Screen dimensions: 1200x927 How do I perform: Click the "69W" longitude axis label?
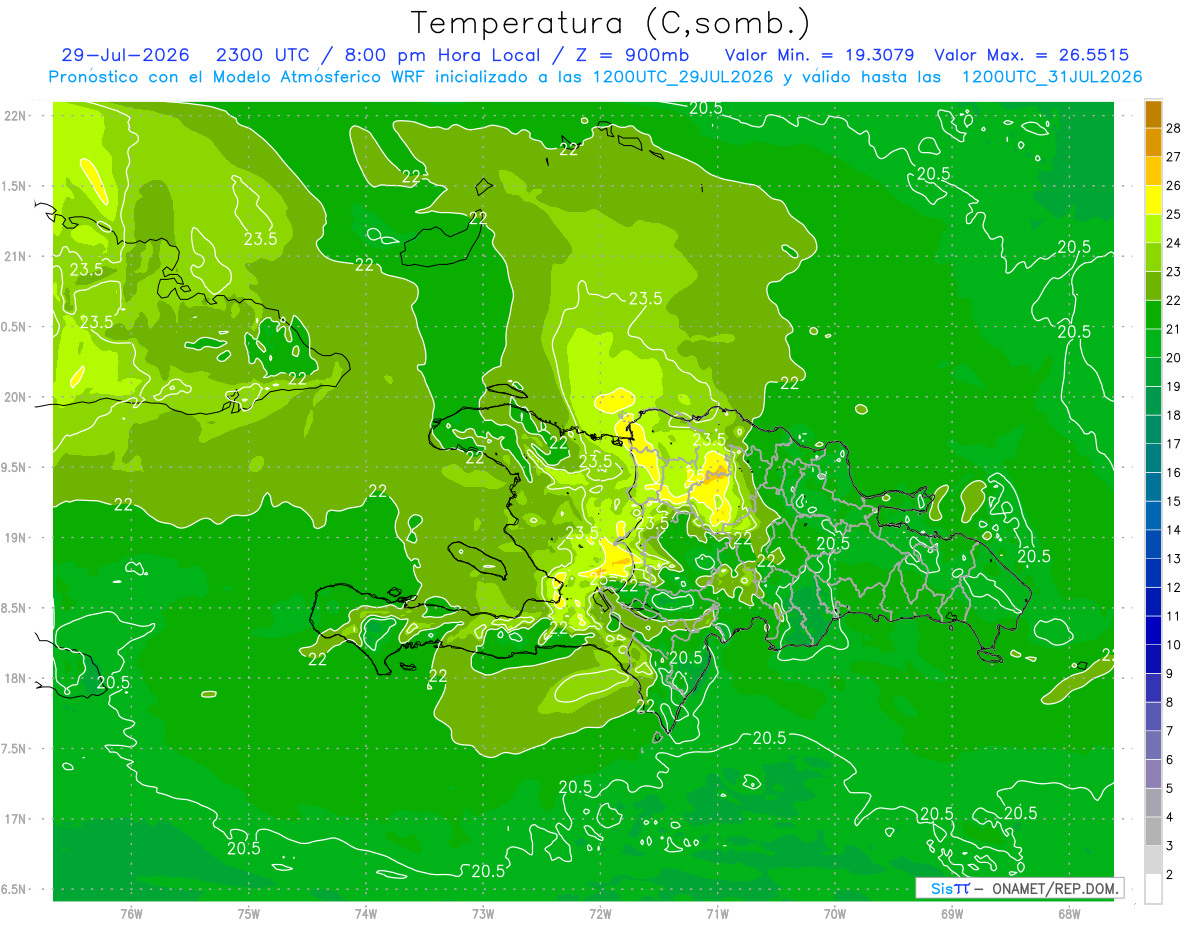(952, 913)
